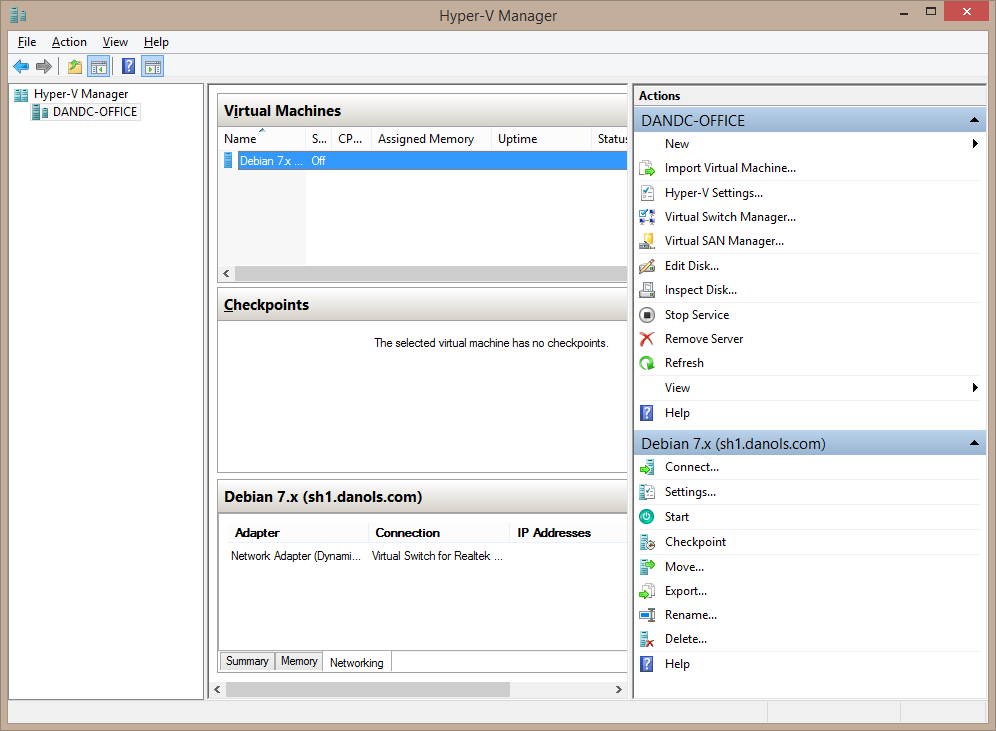
Task: Click the Delete icon with red X
Action: click(647, 639)
